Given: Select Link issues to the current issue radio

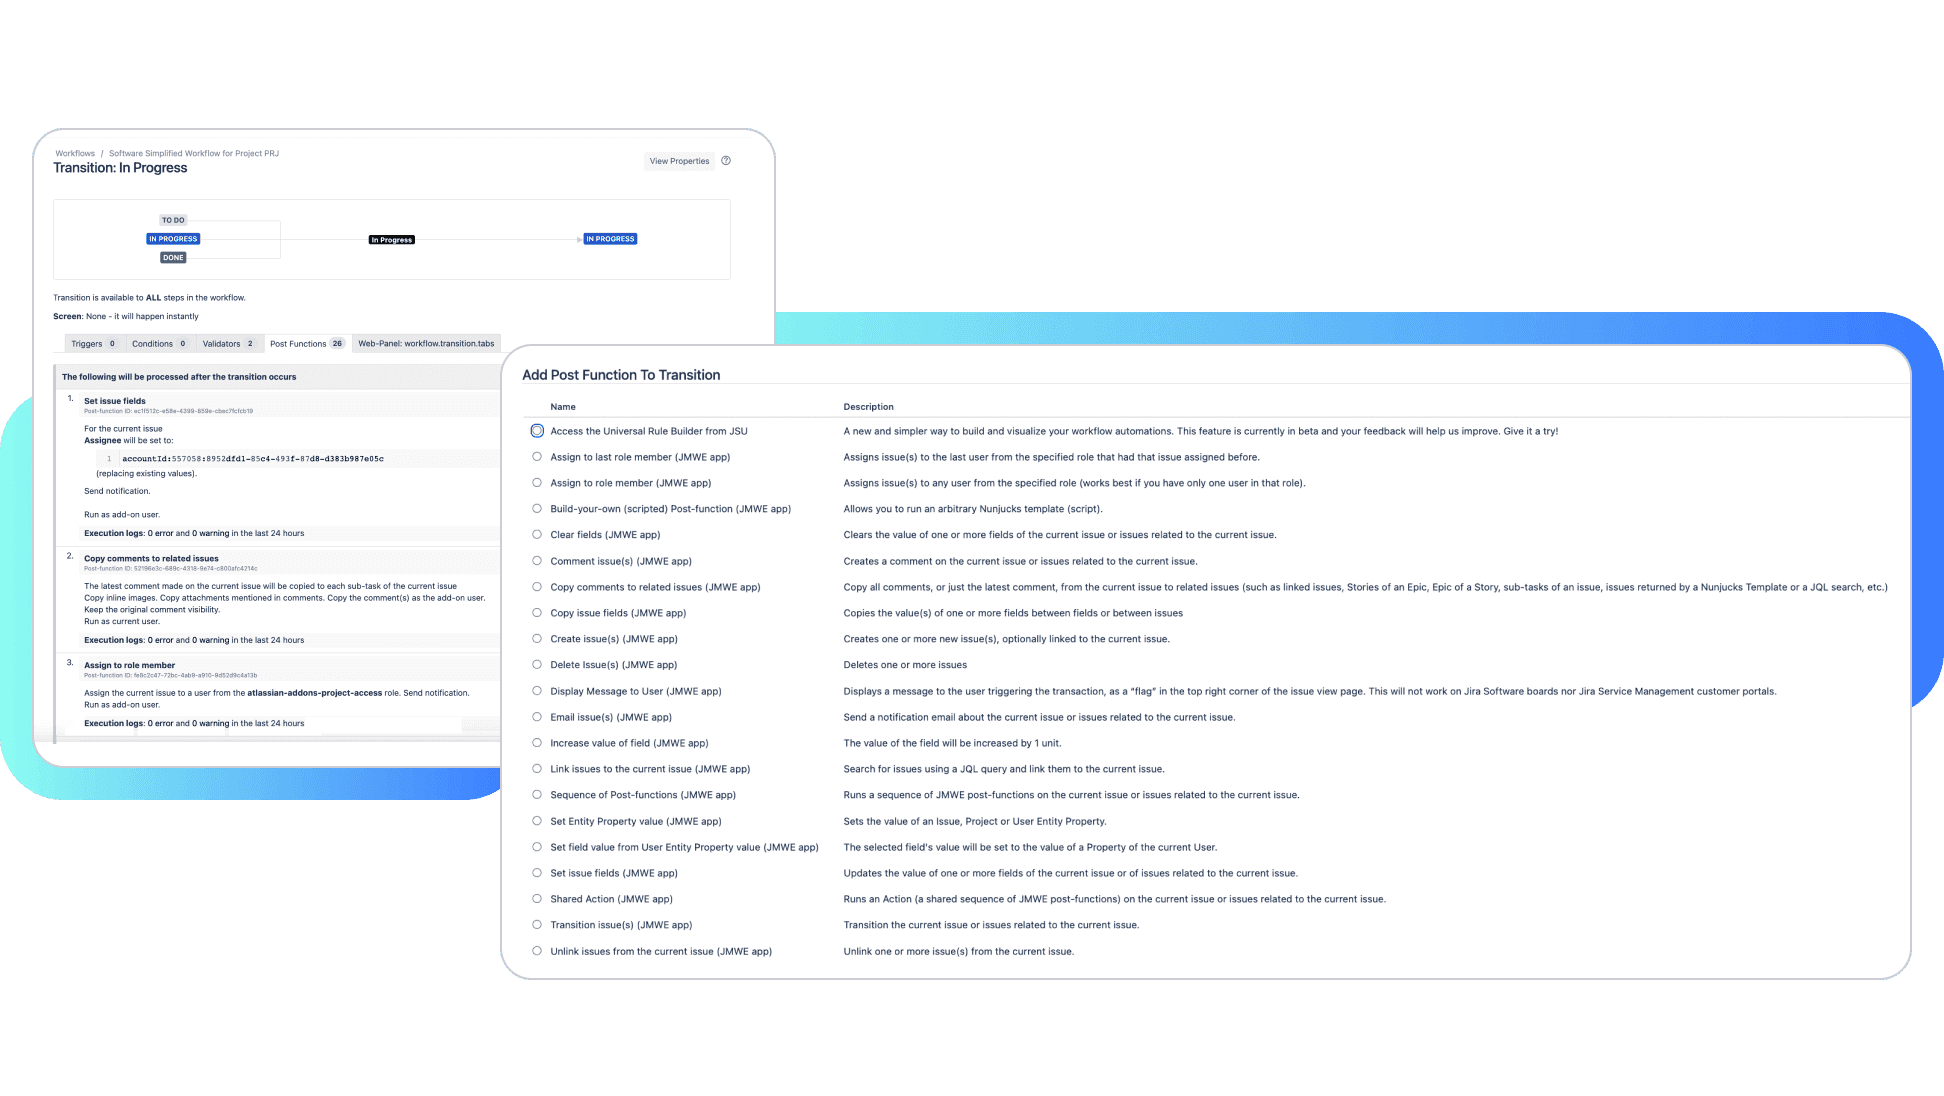Looking at the screenshot, I should point(537,769).
